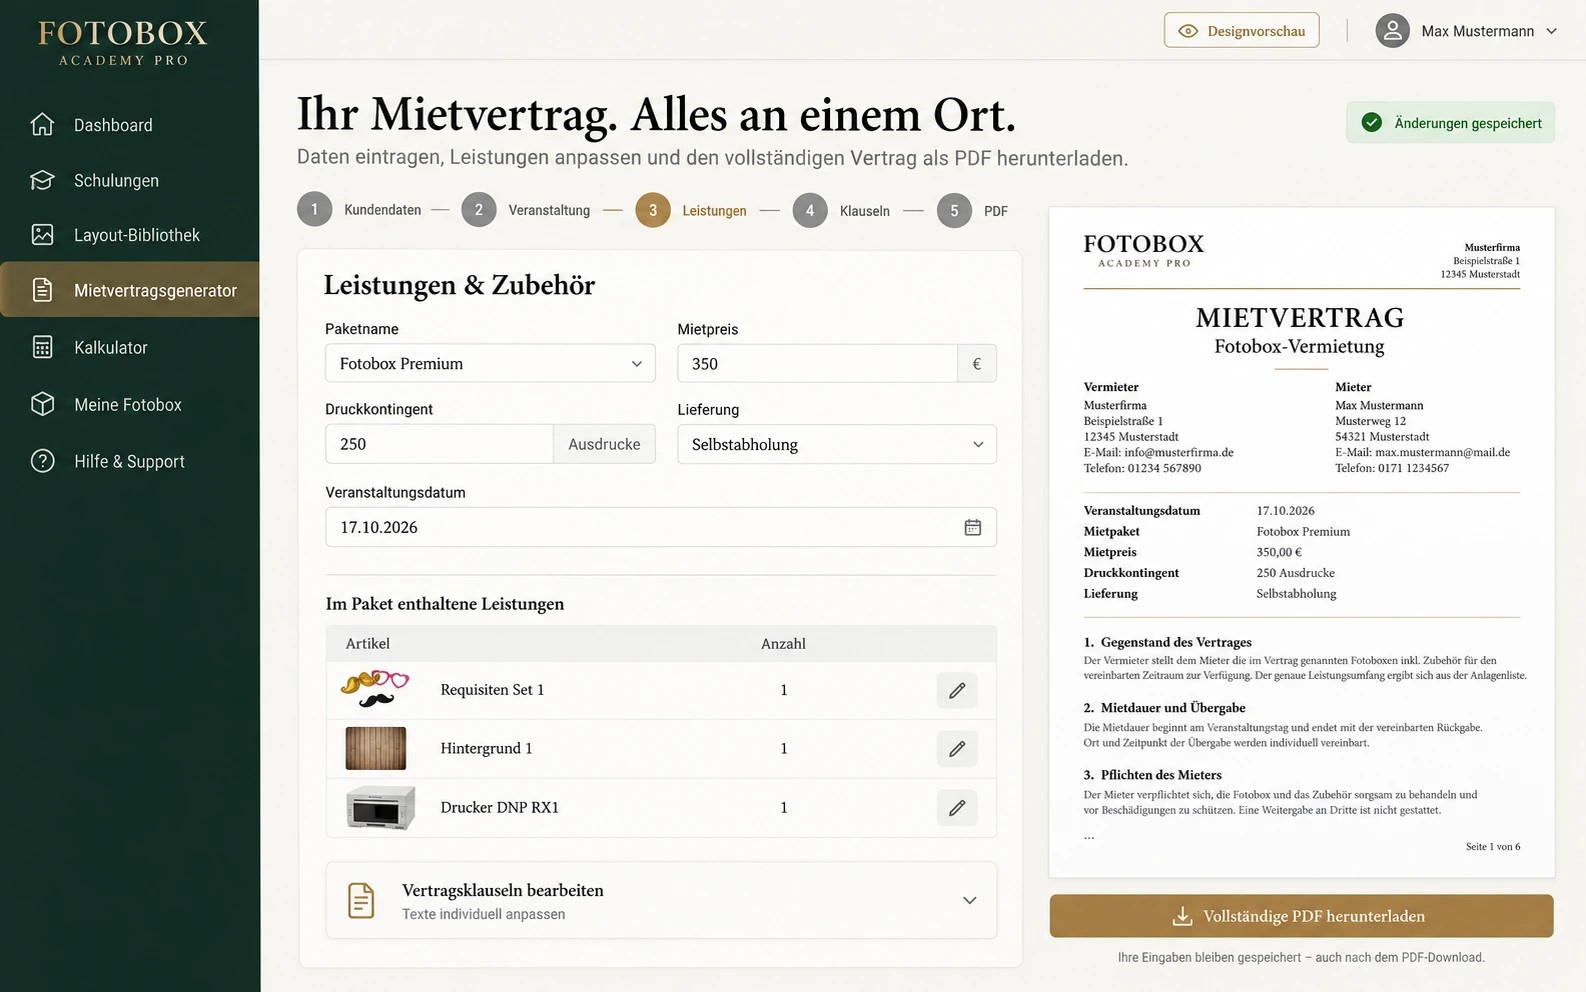The width and height of the screenshot is (1586, 992).
Task: Click the Drucker DNP RX1 printer thumbnail
Action: (x=380, y=807)
